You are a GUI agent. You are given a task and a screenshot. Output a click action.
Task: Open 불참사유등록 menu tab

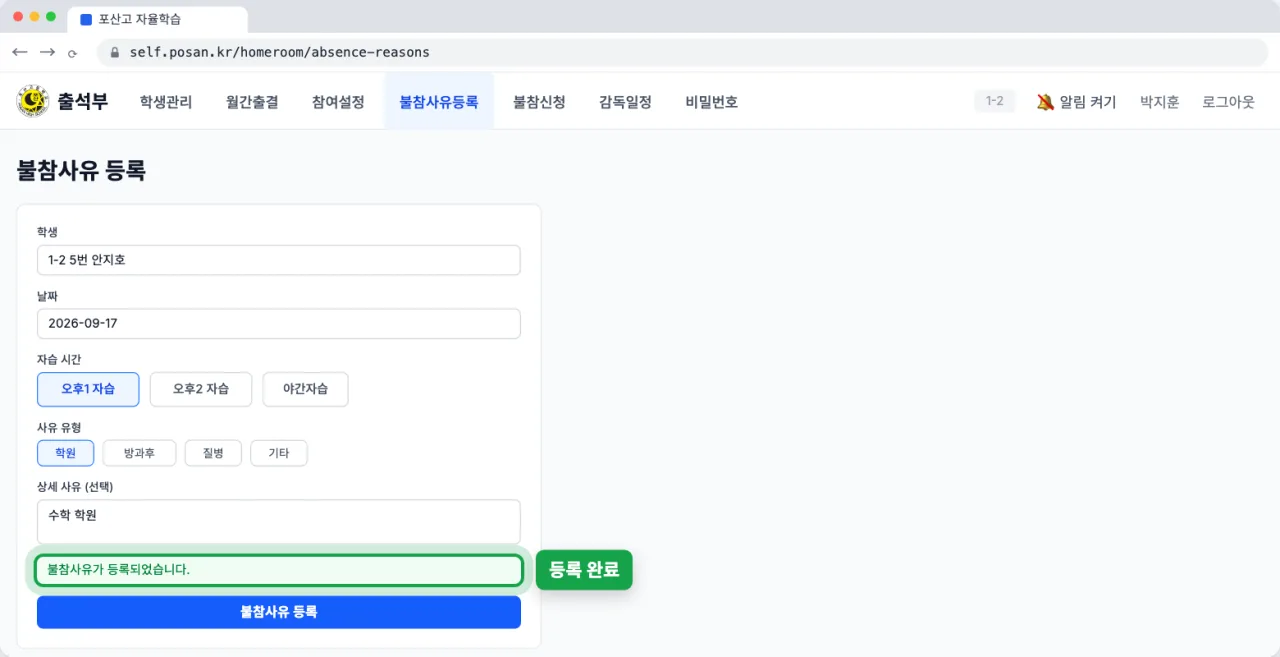point(439,102)
